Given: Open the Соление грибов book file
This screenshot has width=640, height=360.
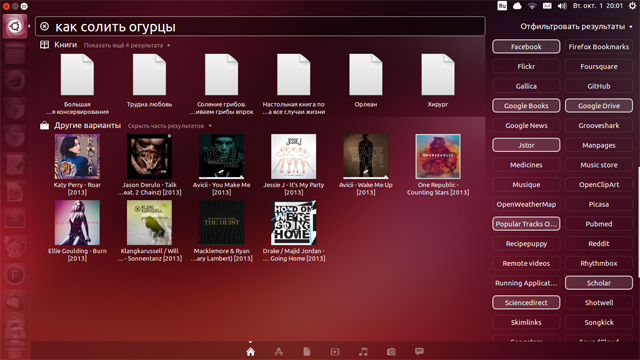Looking at the screenshot, I should point(221,84).
